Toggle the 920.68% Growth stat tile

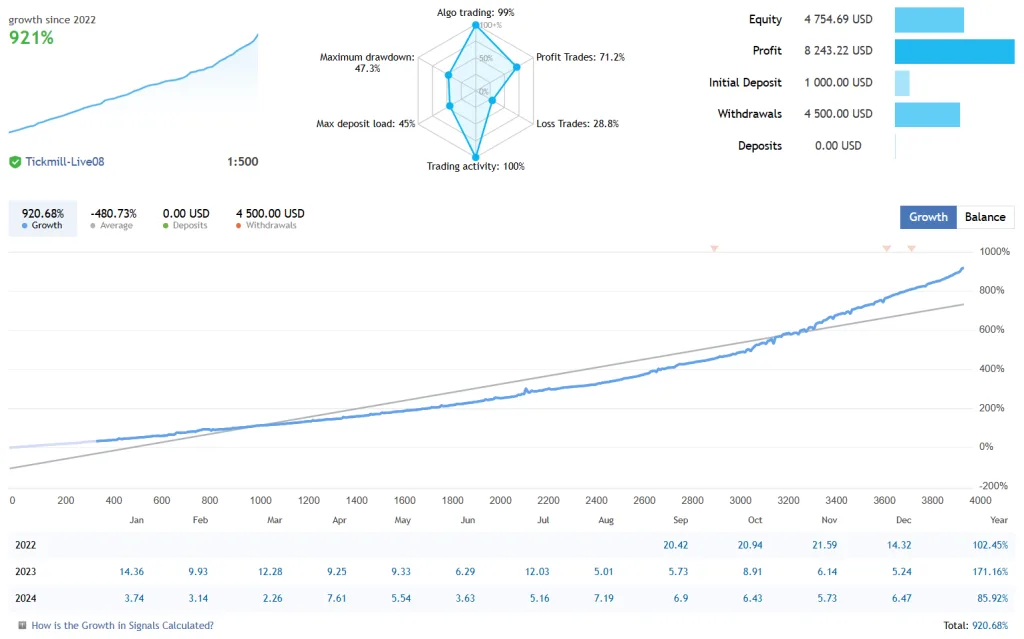(x=42, y=217)
